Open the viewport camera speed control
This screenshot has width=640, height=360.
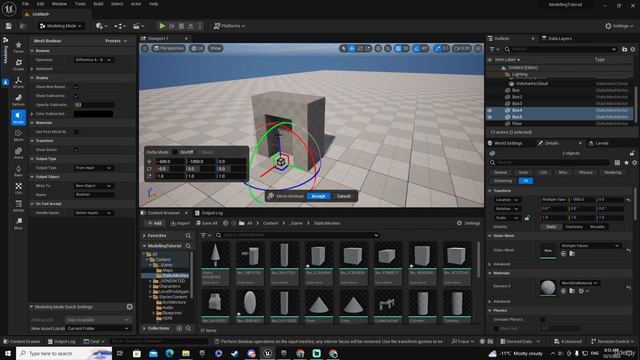[462, 48]
